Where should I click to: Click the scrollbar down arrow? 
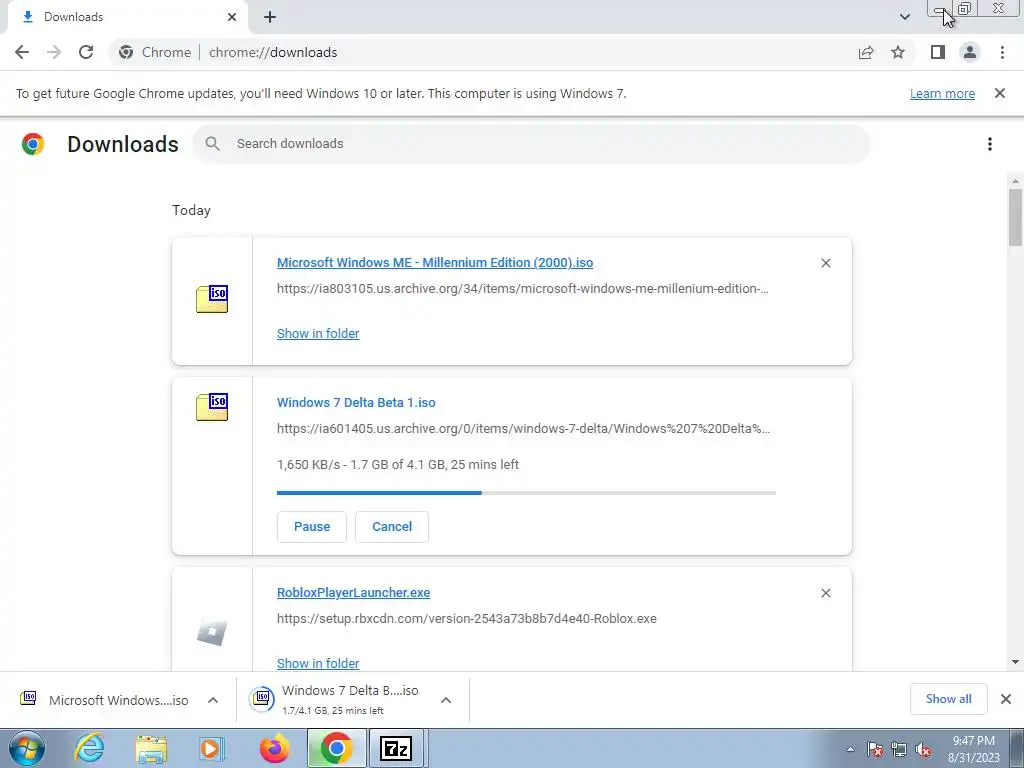click(1015, 662)
